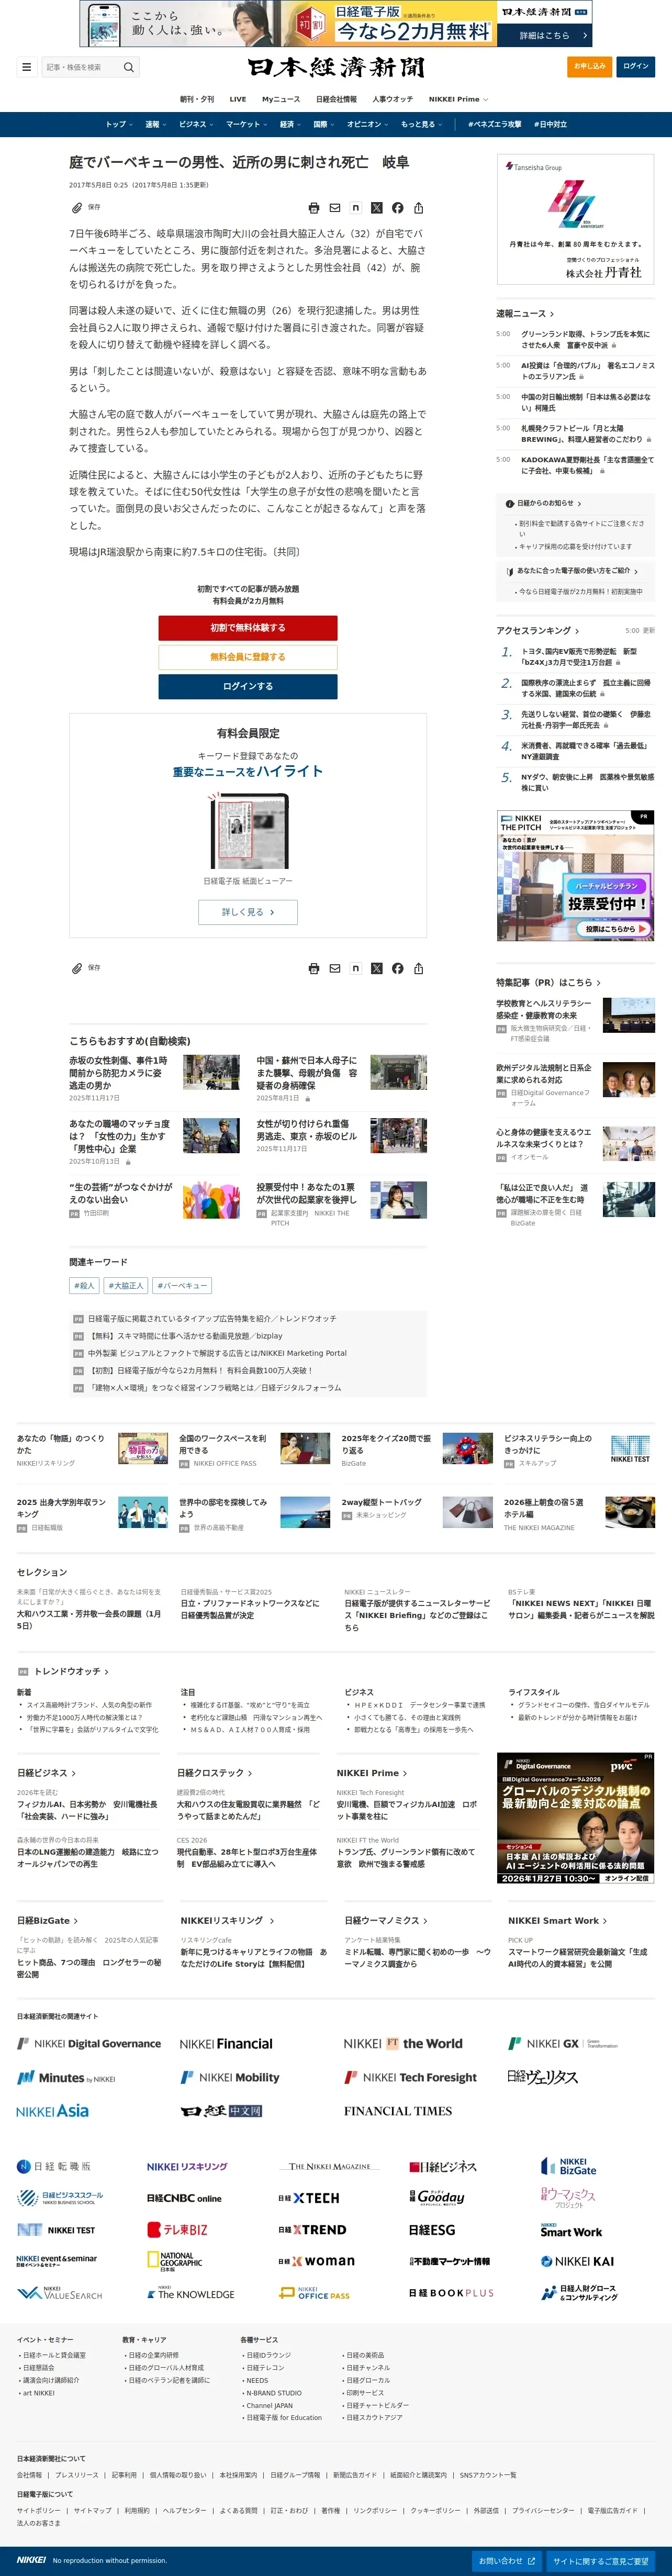Open the 日経ヴェリタス logo link

pos(543,2077)
